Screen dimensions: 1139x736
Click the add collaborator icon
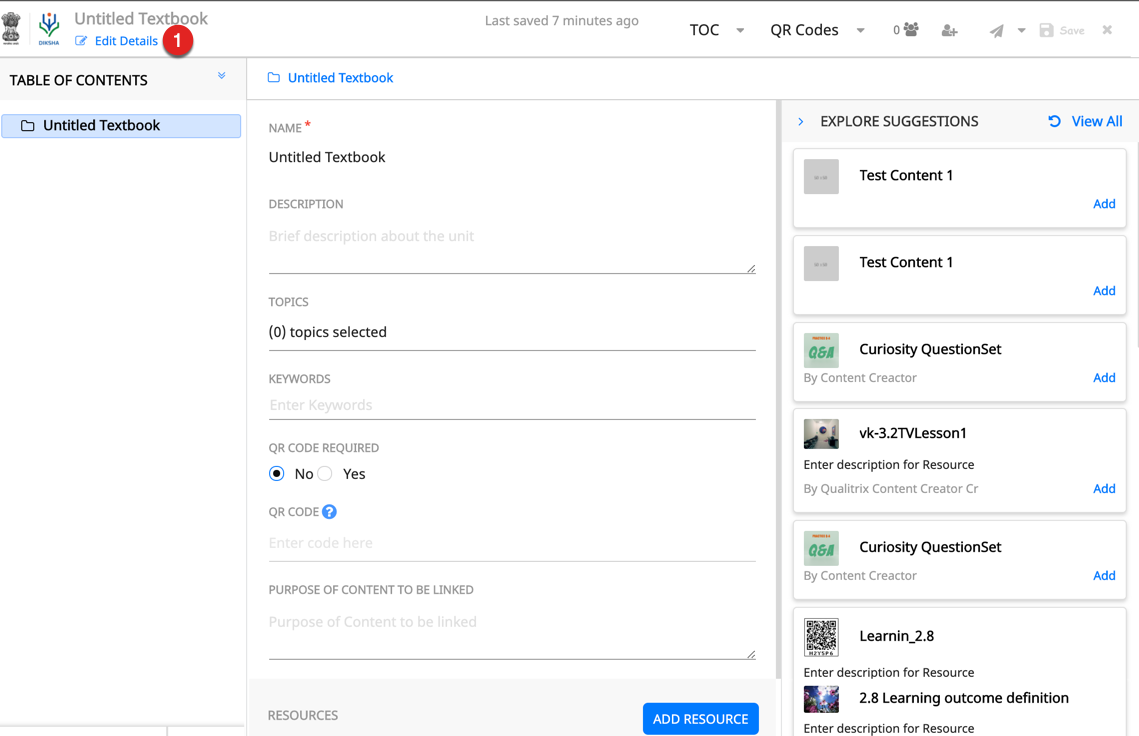point(949,31)
